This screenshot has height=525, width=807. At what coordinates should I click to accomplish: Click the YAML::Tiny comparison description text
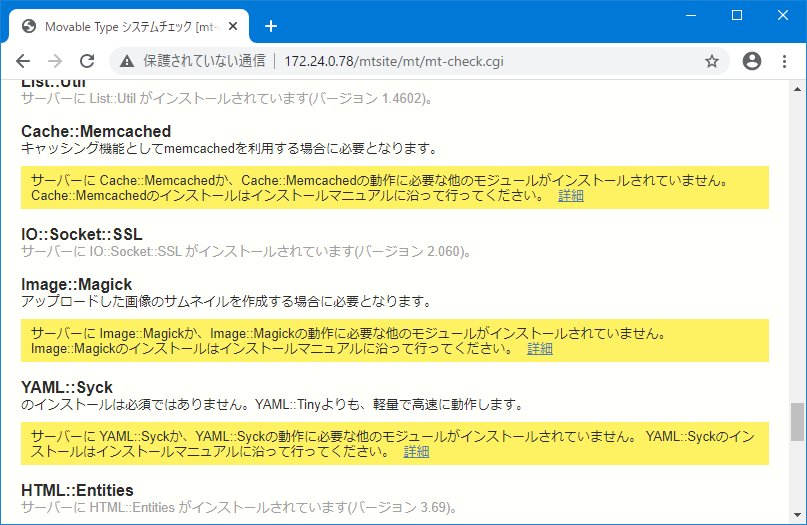(x=272, y=405)
